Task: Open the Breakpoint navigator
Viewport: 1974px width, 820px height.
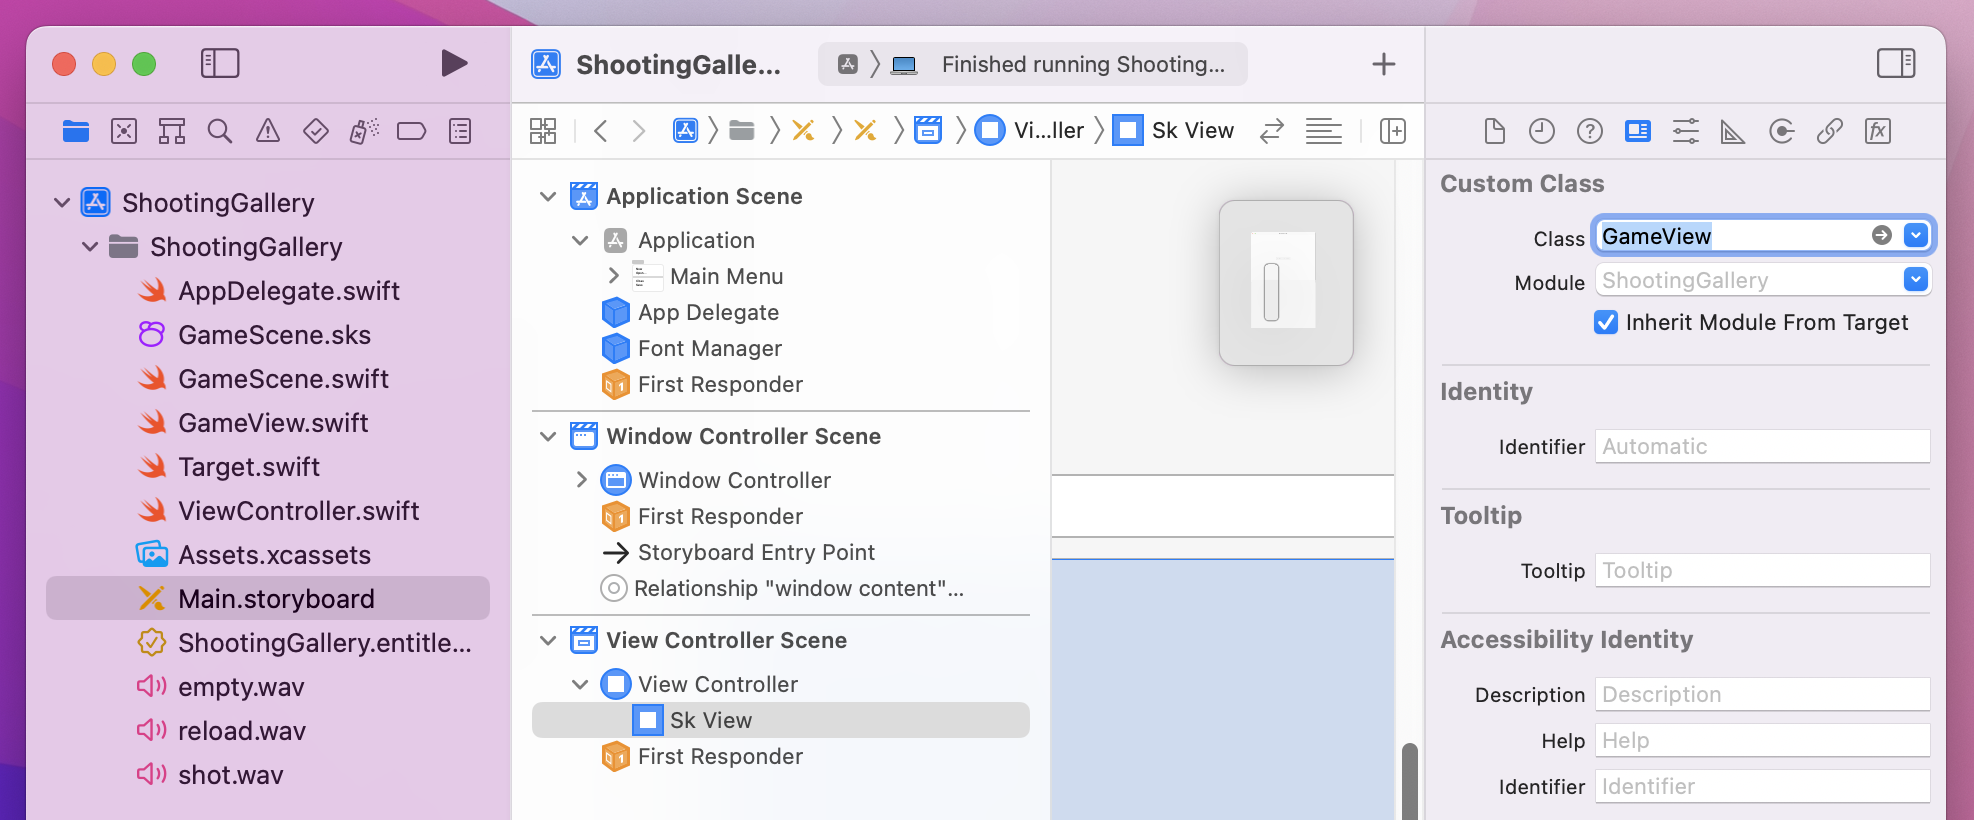Action: coord(411,131)
